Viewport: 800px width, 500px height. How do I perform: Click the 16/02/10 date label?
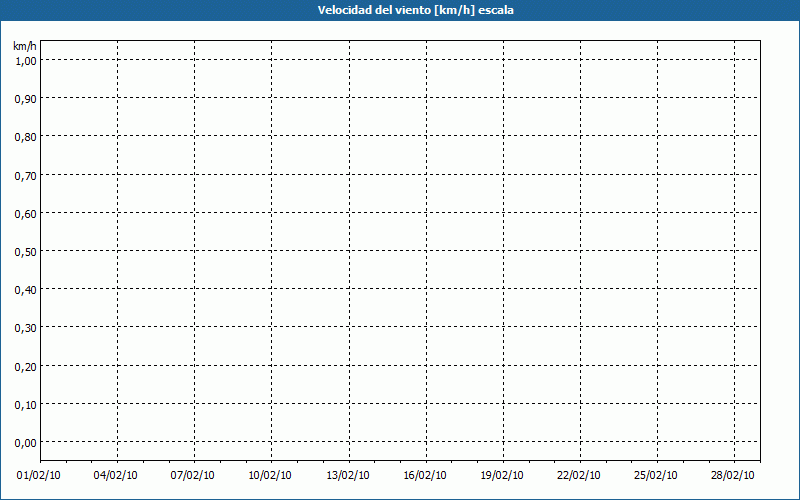(425, 476)
